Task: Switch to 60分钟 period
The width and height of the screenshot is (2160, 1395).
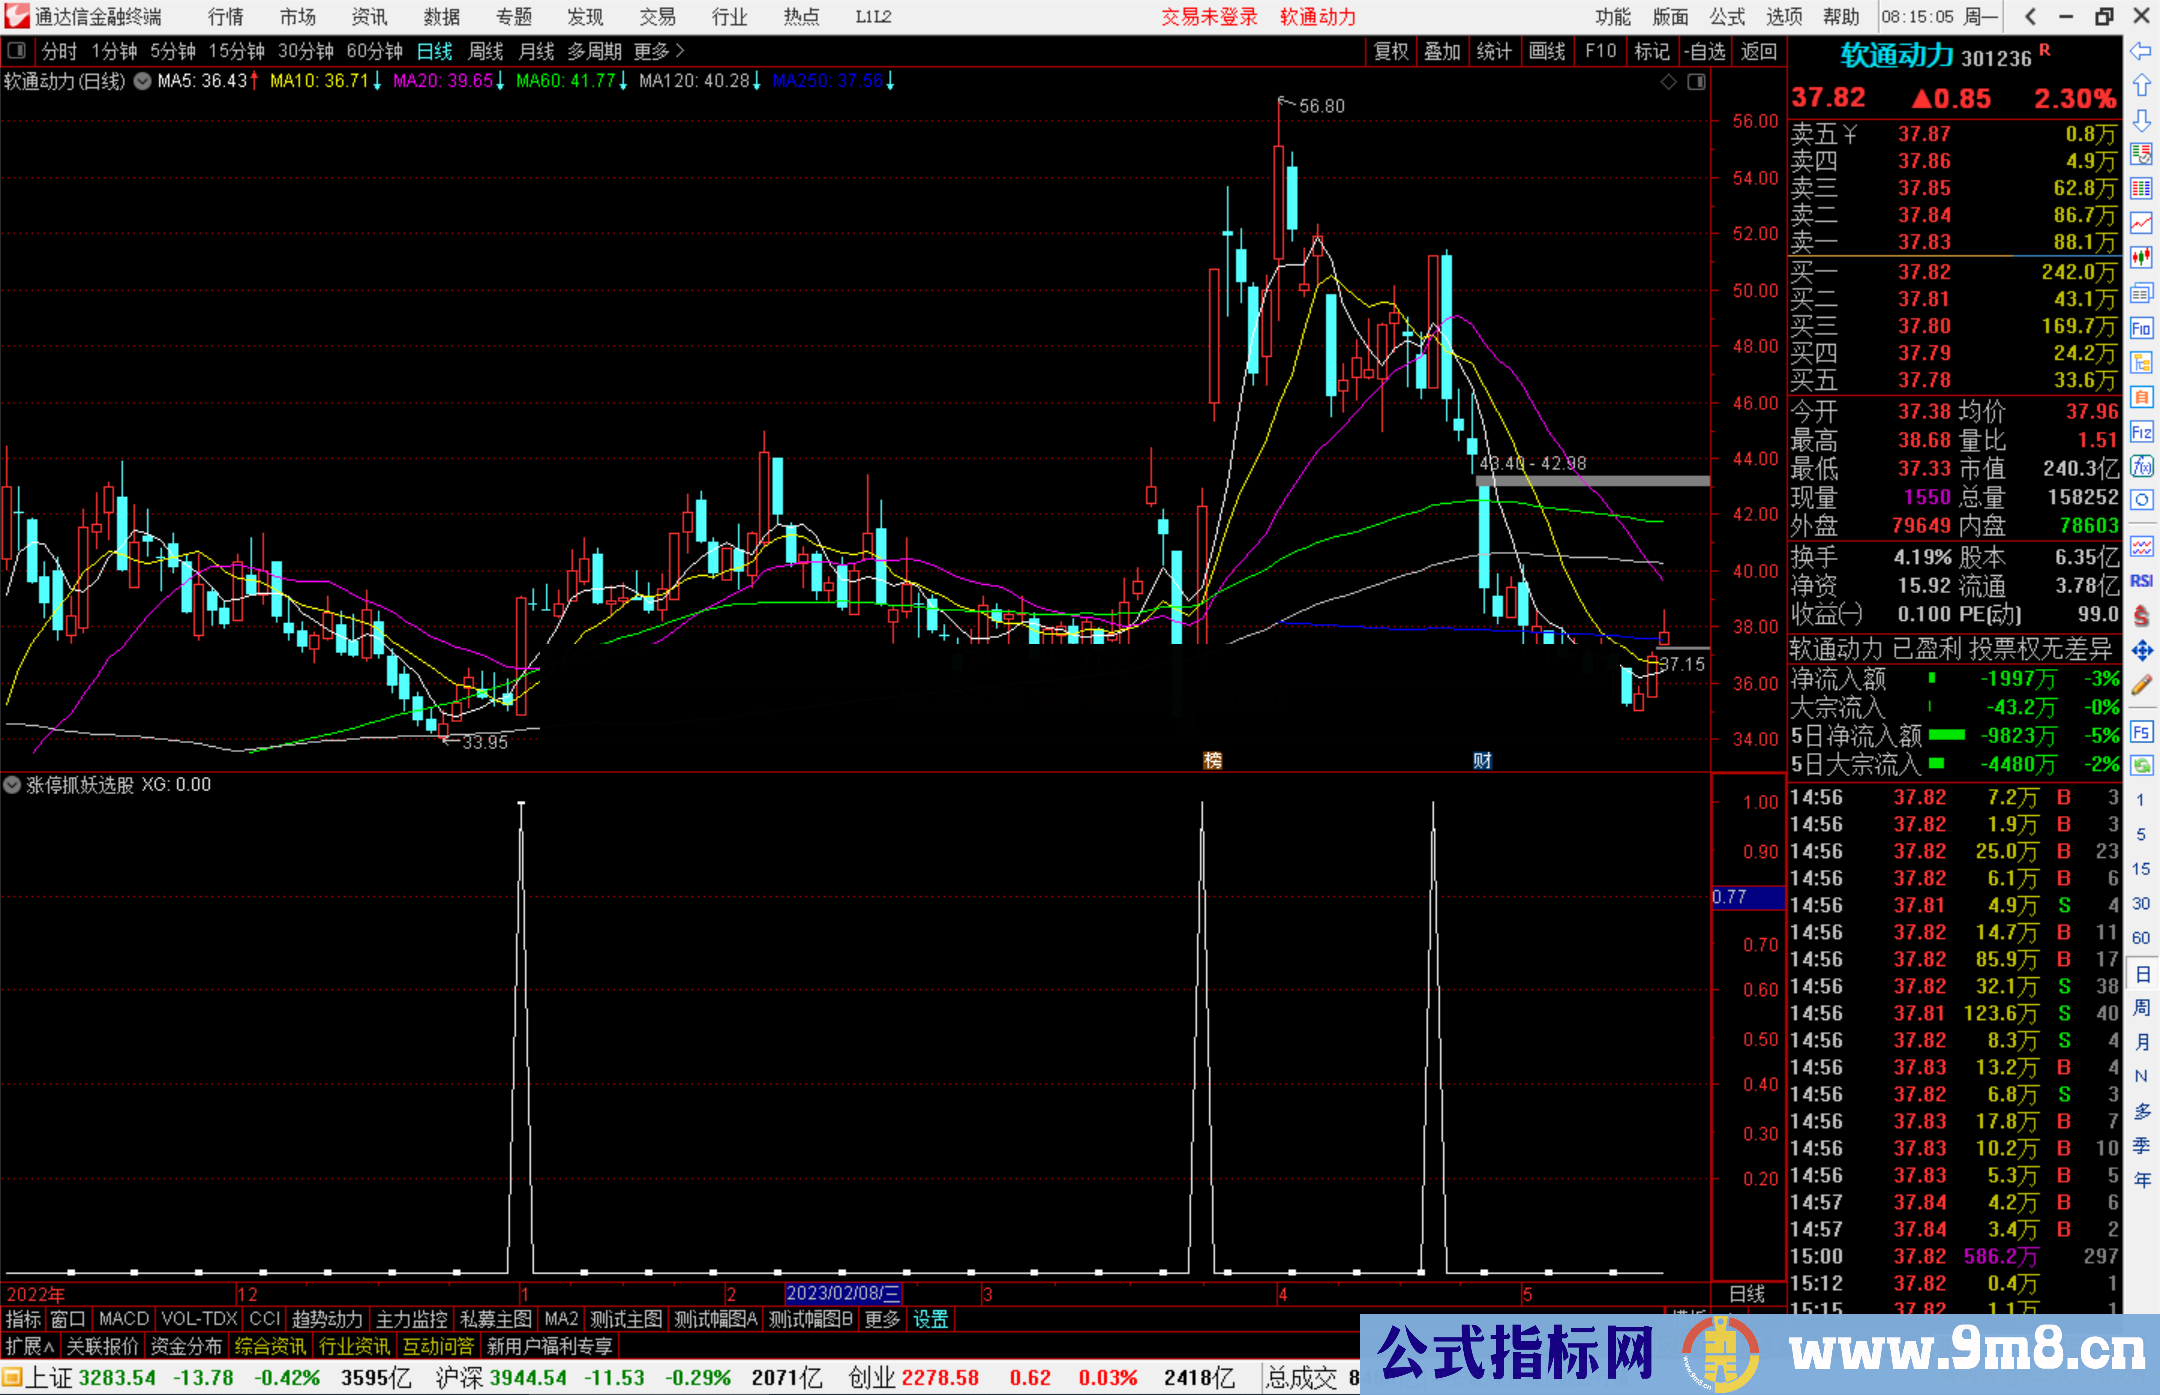Action: tap(374, 51)
